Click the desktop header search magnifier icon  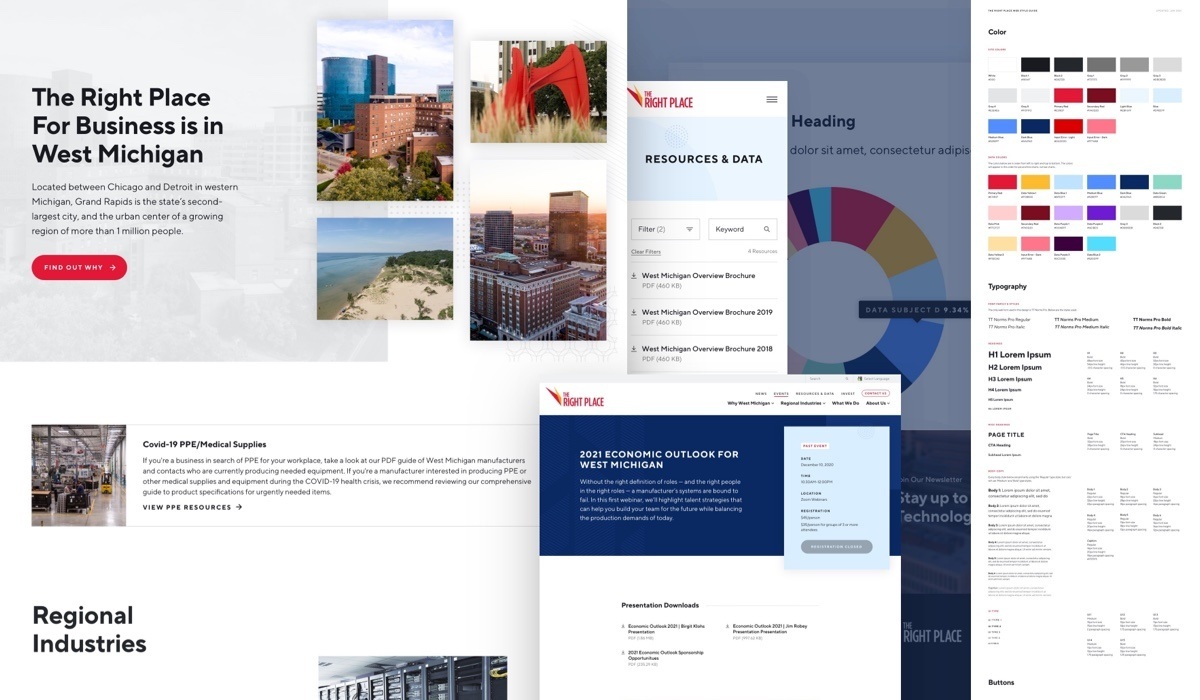click(849, 379)
